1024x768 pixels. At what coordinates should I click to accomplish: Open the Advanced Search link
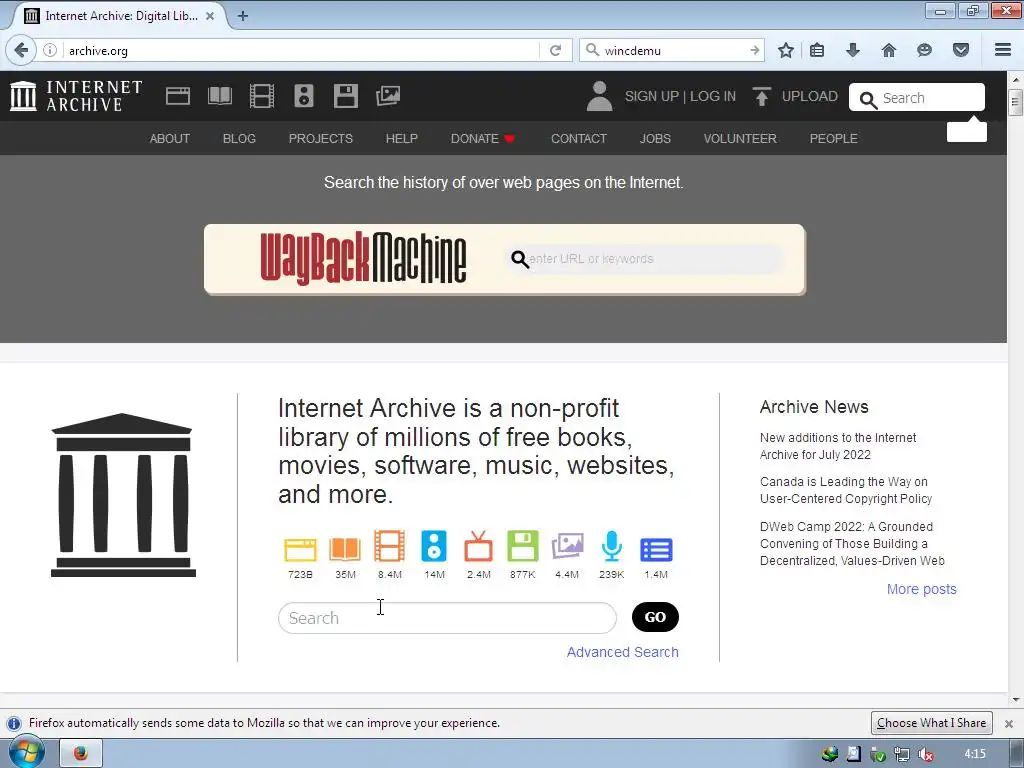coord(622,652)
